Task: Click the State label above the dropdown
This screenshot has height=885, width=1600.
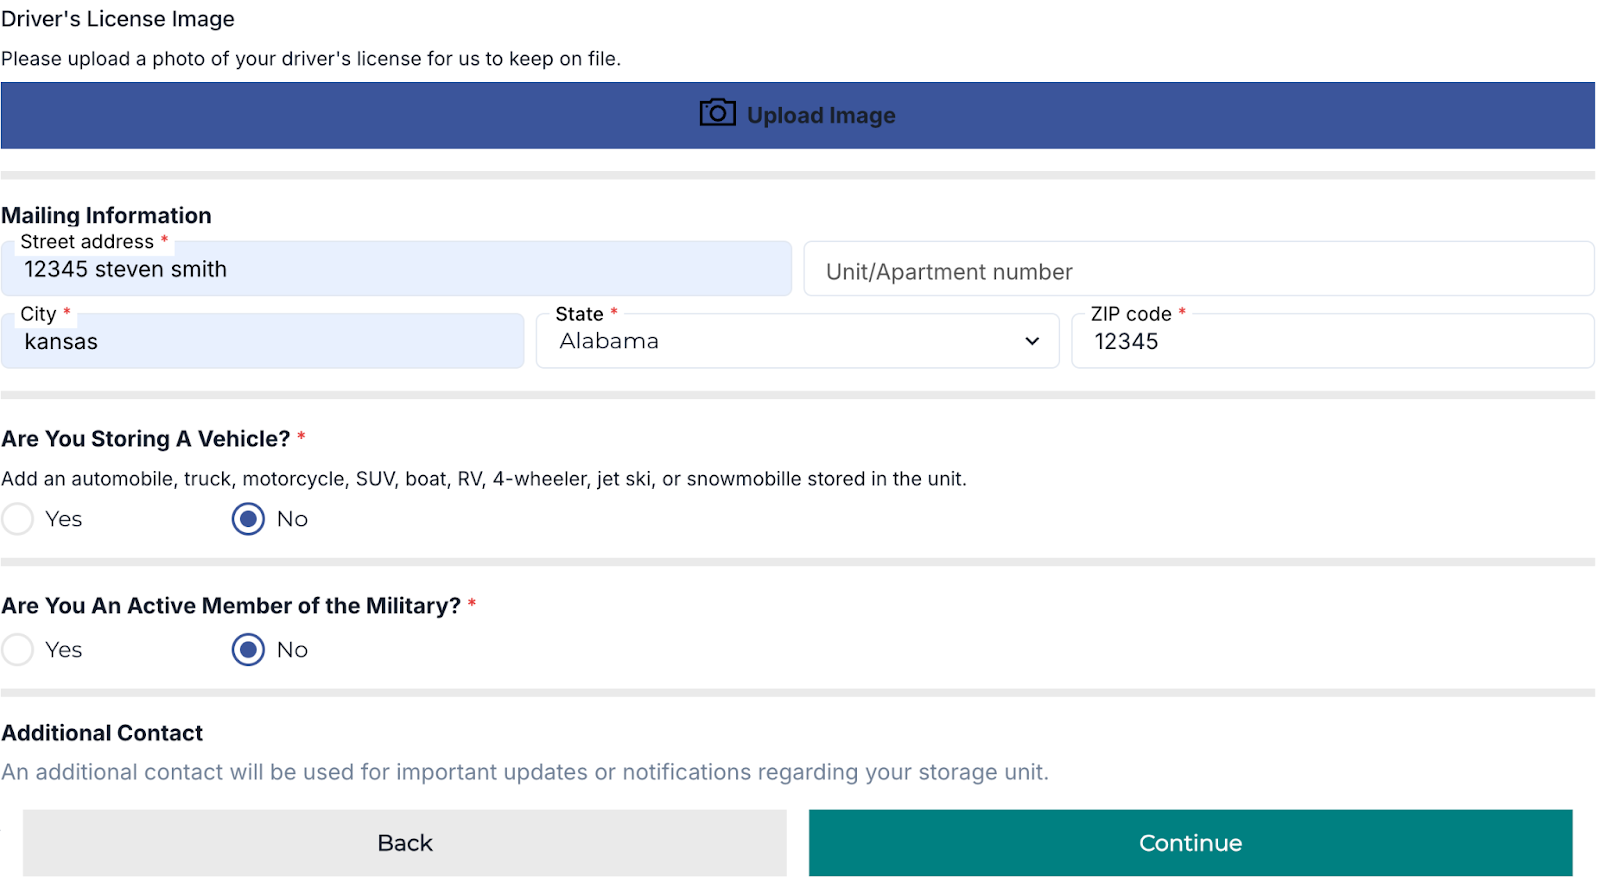Action: [579, 314]
